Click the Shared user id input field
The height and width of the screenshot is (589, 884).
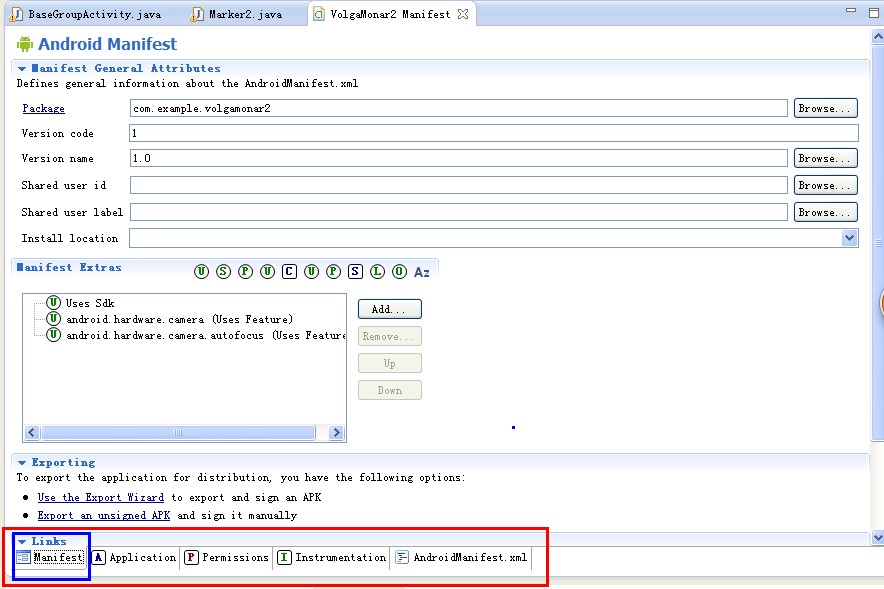458,185
